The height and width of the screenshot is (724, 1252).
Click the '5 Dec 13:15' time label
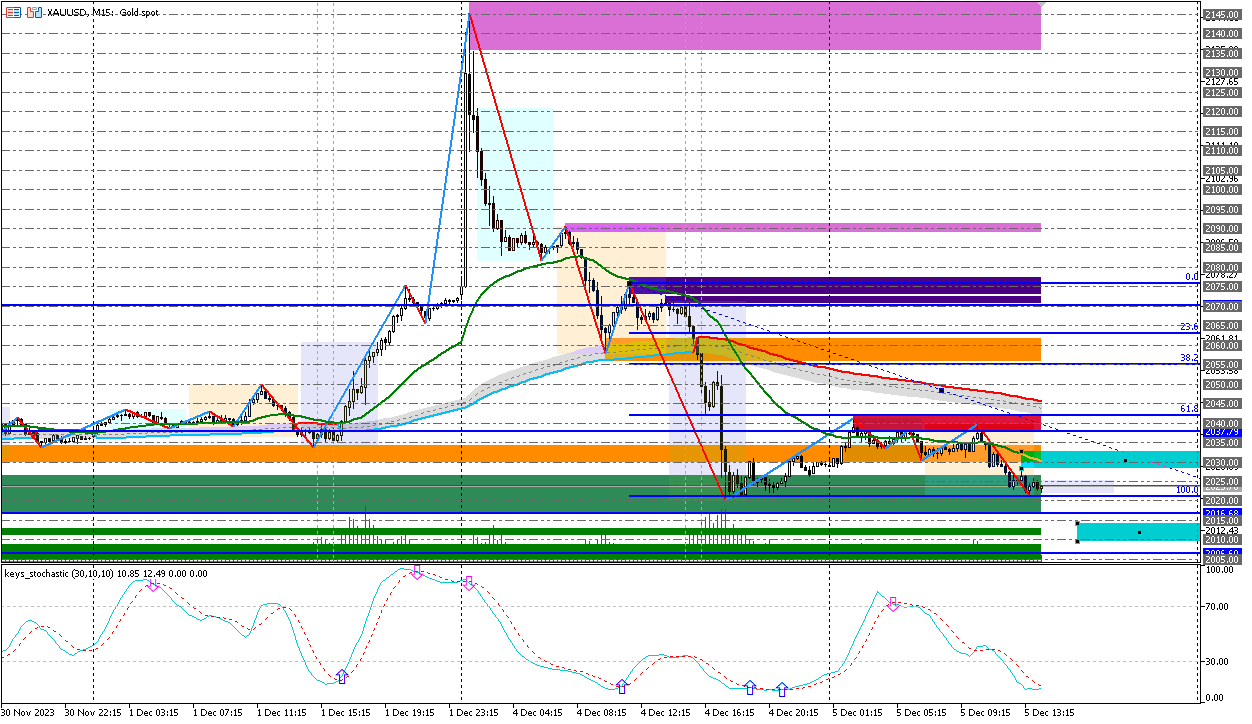1052,713
